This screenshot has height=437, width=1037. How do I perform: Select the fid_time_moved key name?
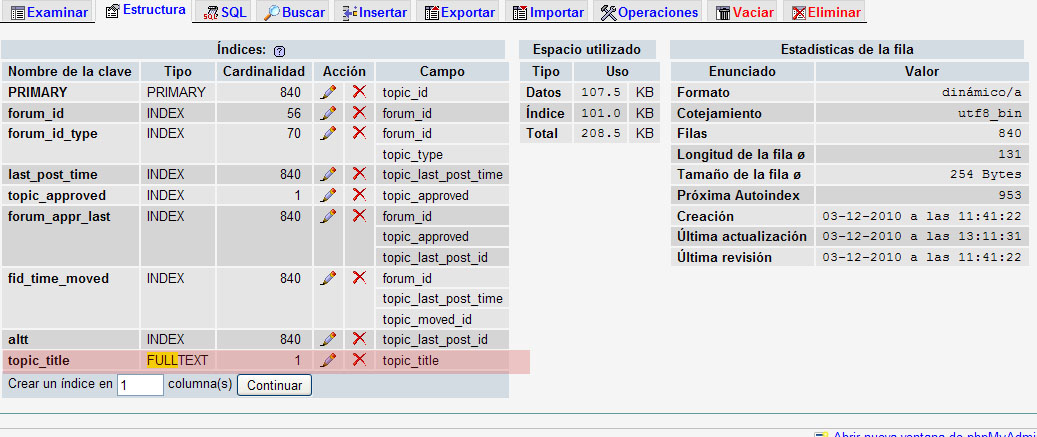point(71,299)
